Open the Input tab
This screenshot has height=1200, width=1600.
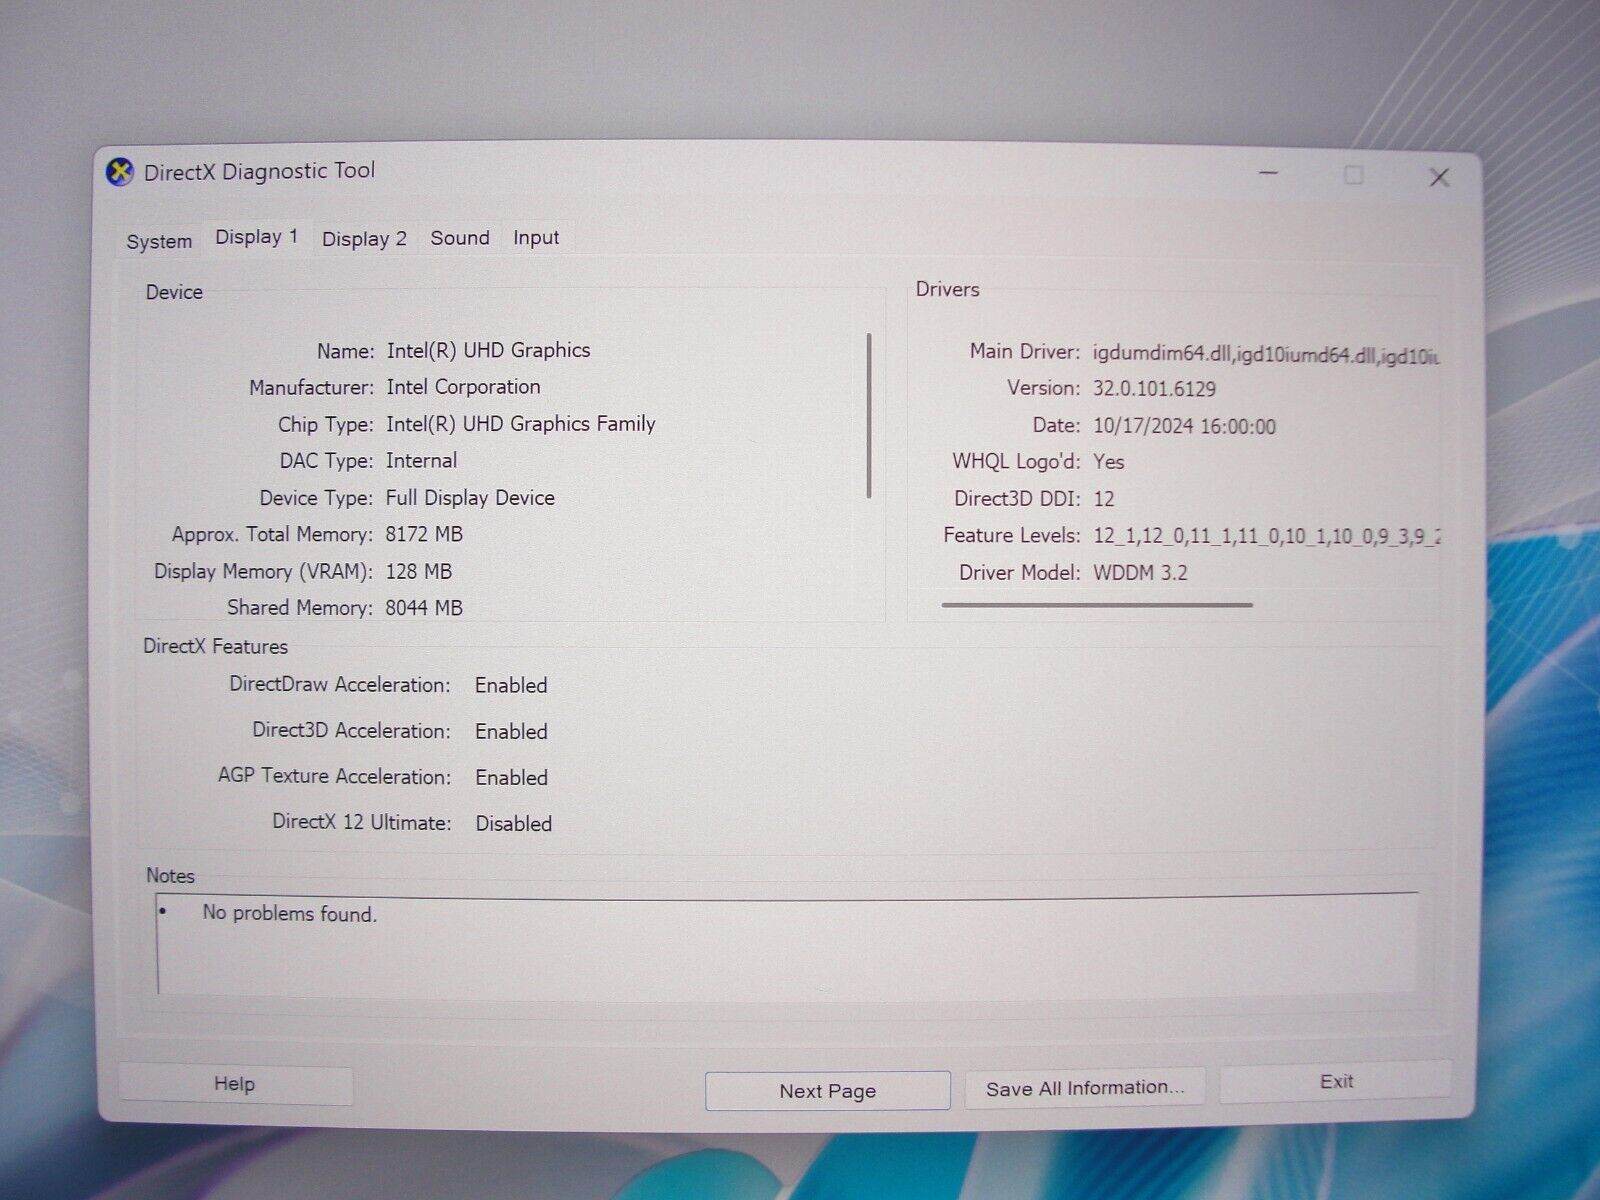click(x=535, y=237)
